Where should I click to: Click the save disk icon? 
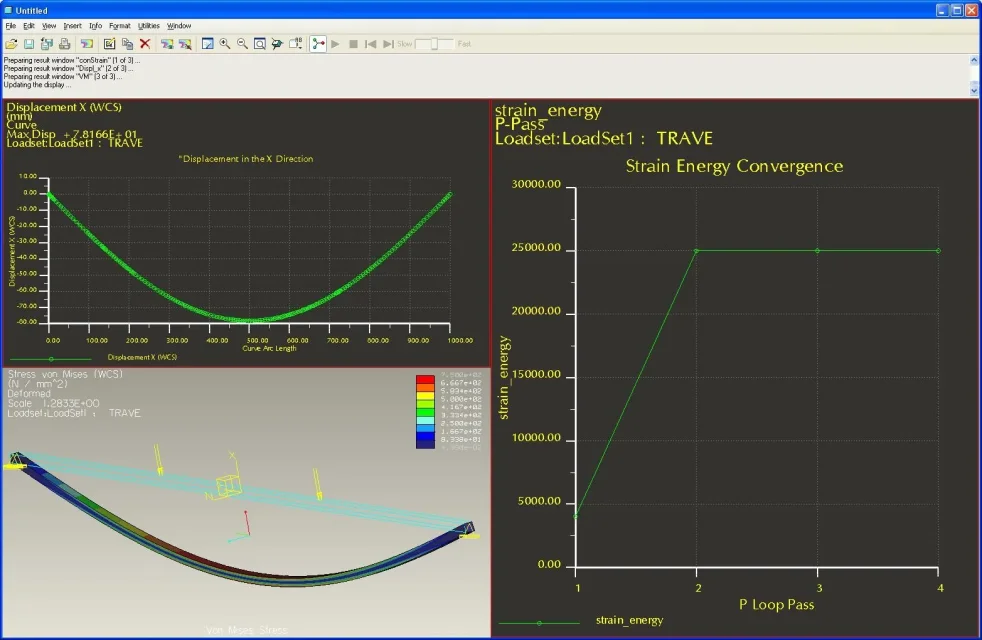[29, 44]
